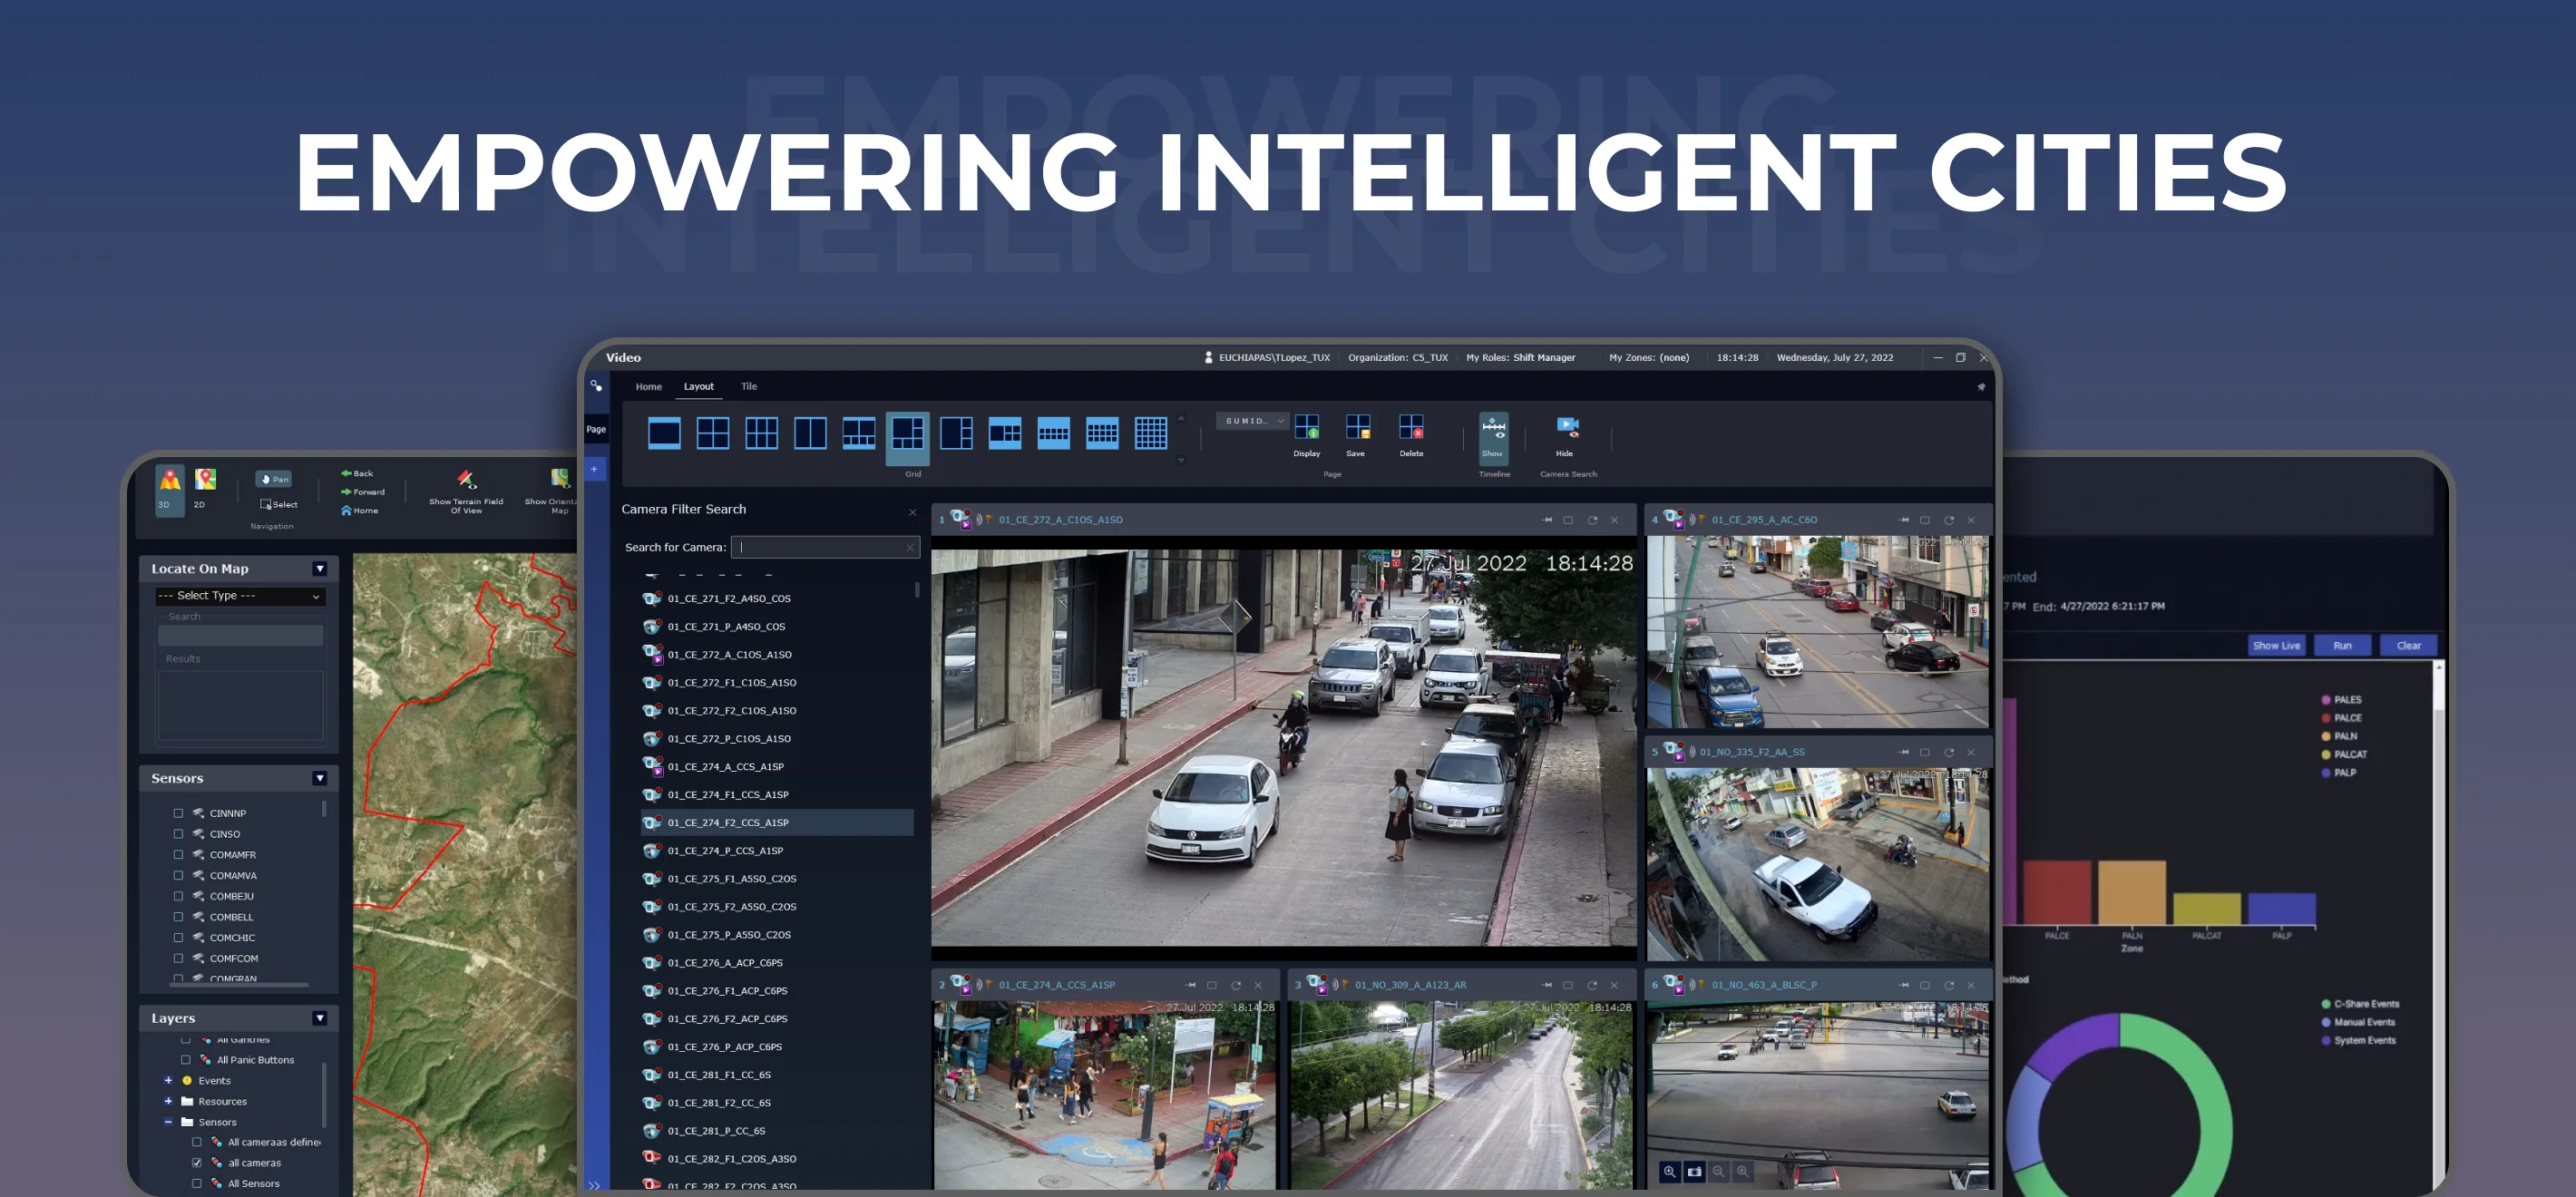2576x1197 pixels.
Task: Pick the densest grid layout icon
Action: [x=1151, y=433]
